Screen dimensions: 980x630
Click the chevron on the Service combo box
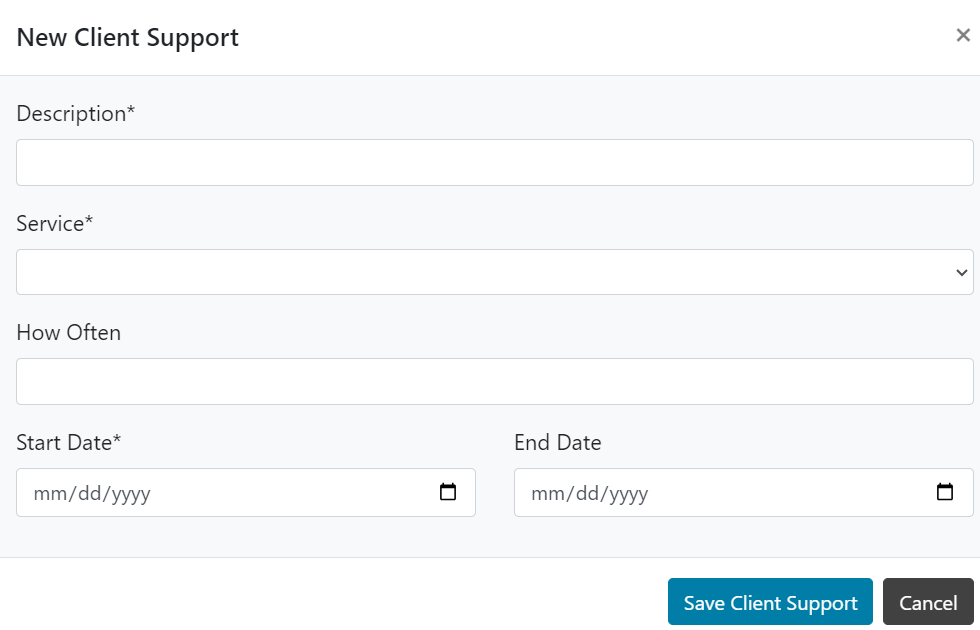coord(961,271)
